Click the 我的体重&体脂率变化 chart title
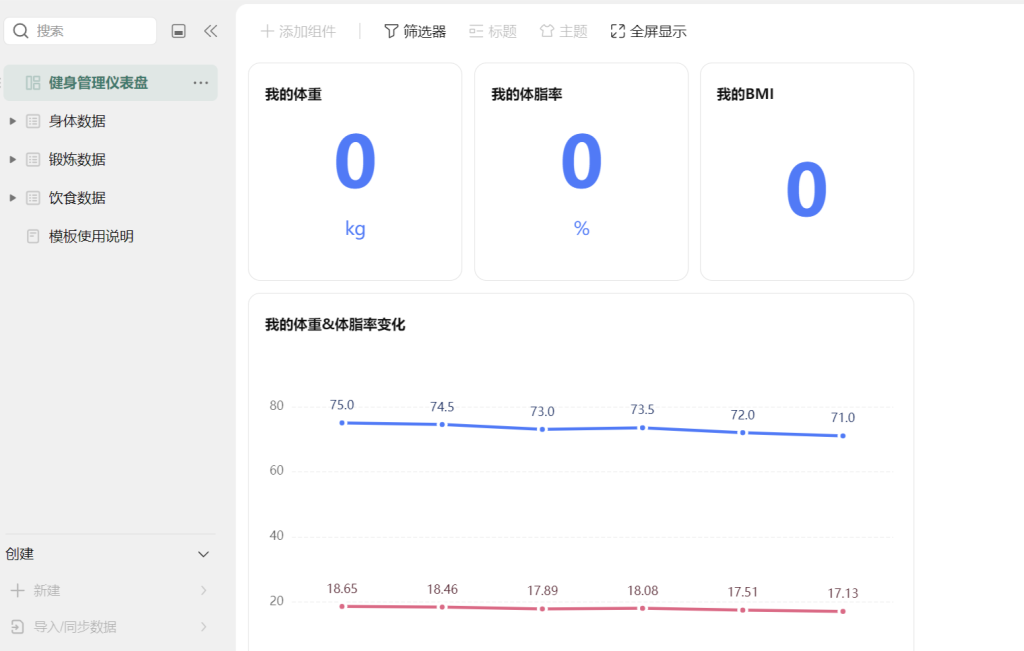Image resolution: width=1024 pixels, height=651 pixels. [335, 325]
